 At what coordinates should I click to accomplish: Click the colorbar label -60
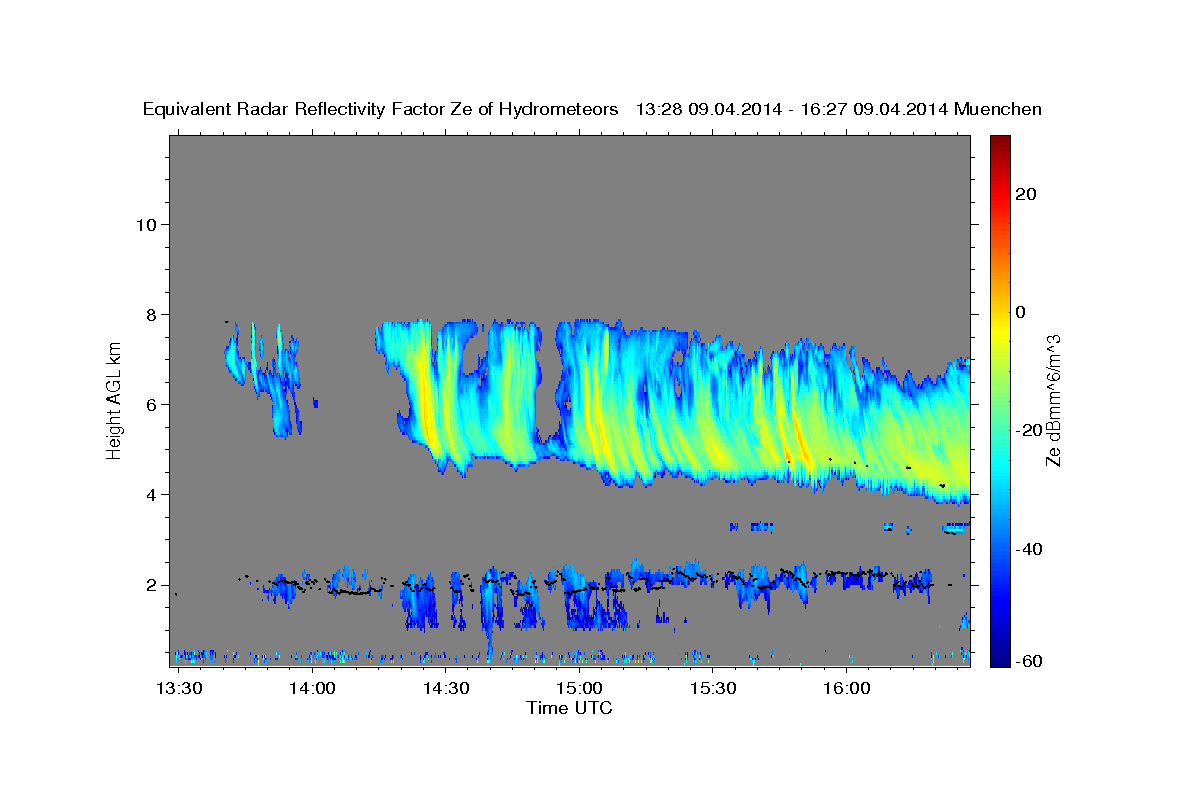tap(1030, 661)
